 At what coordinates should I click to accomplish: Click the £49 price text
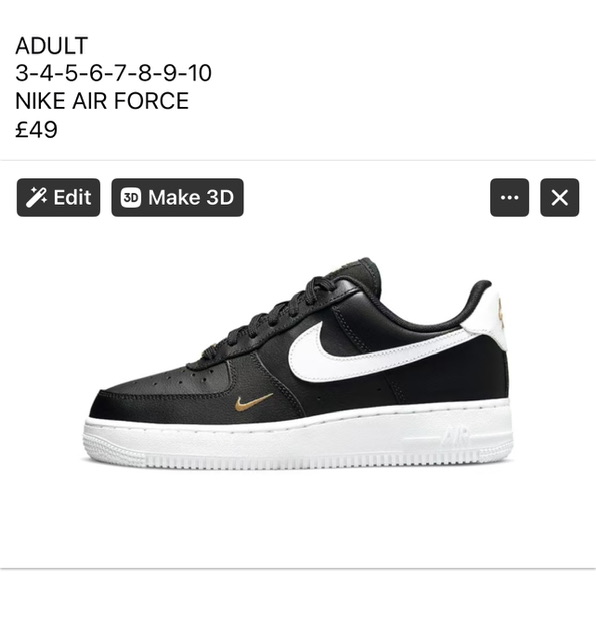coord(36,129)
